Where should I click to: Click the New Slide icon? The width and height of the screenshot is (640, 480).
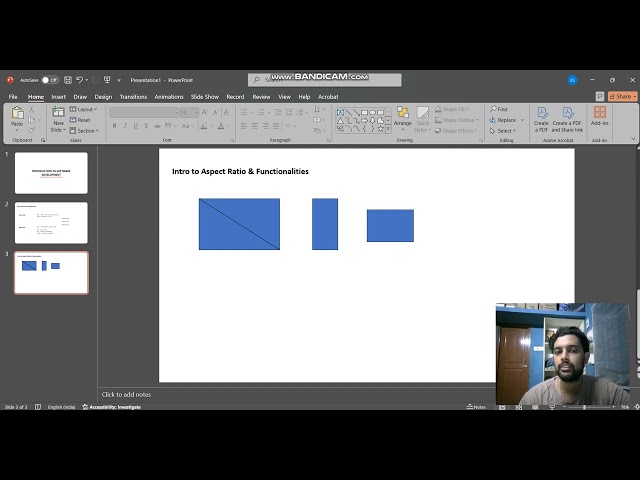click(x=58, y=112)
